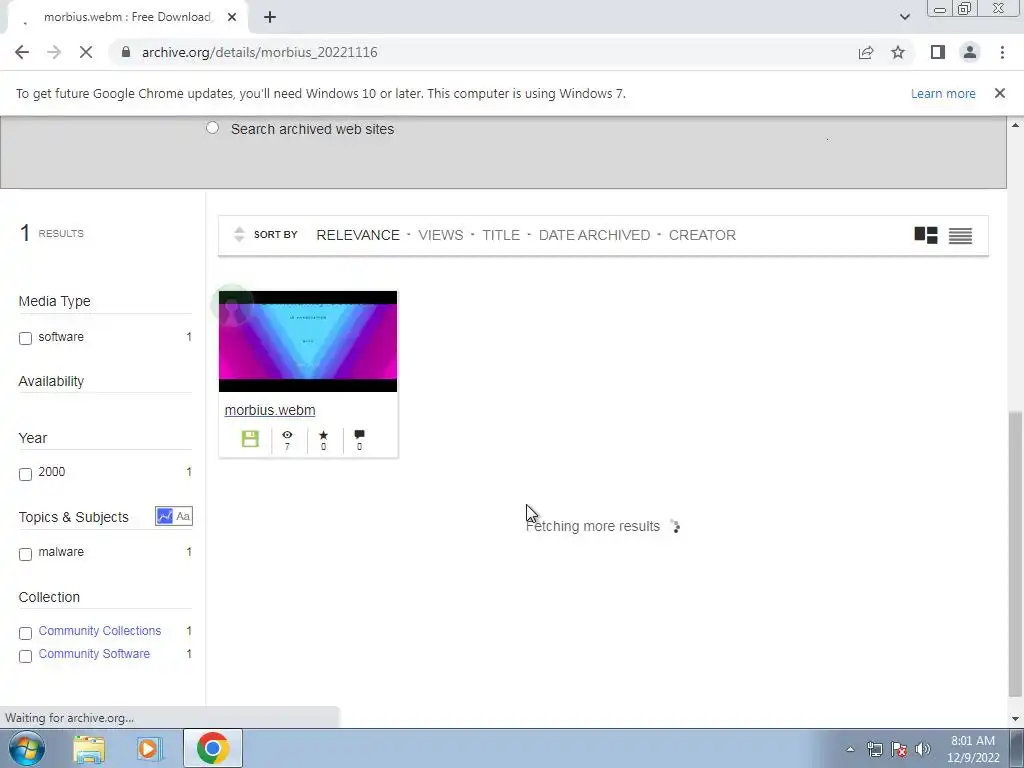Click the network tray icon
1024x768 pixels.
click(x=874, y=749)
